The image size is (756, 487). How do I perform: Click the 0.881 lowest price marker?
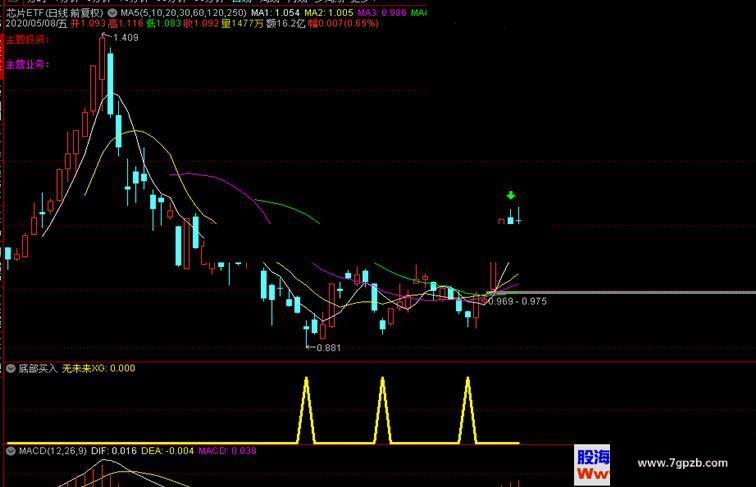pos(329,348)
